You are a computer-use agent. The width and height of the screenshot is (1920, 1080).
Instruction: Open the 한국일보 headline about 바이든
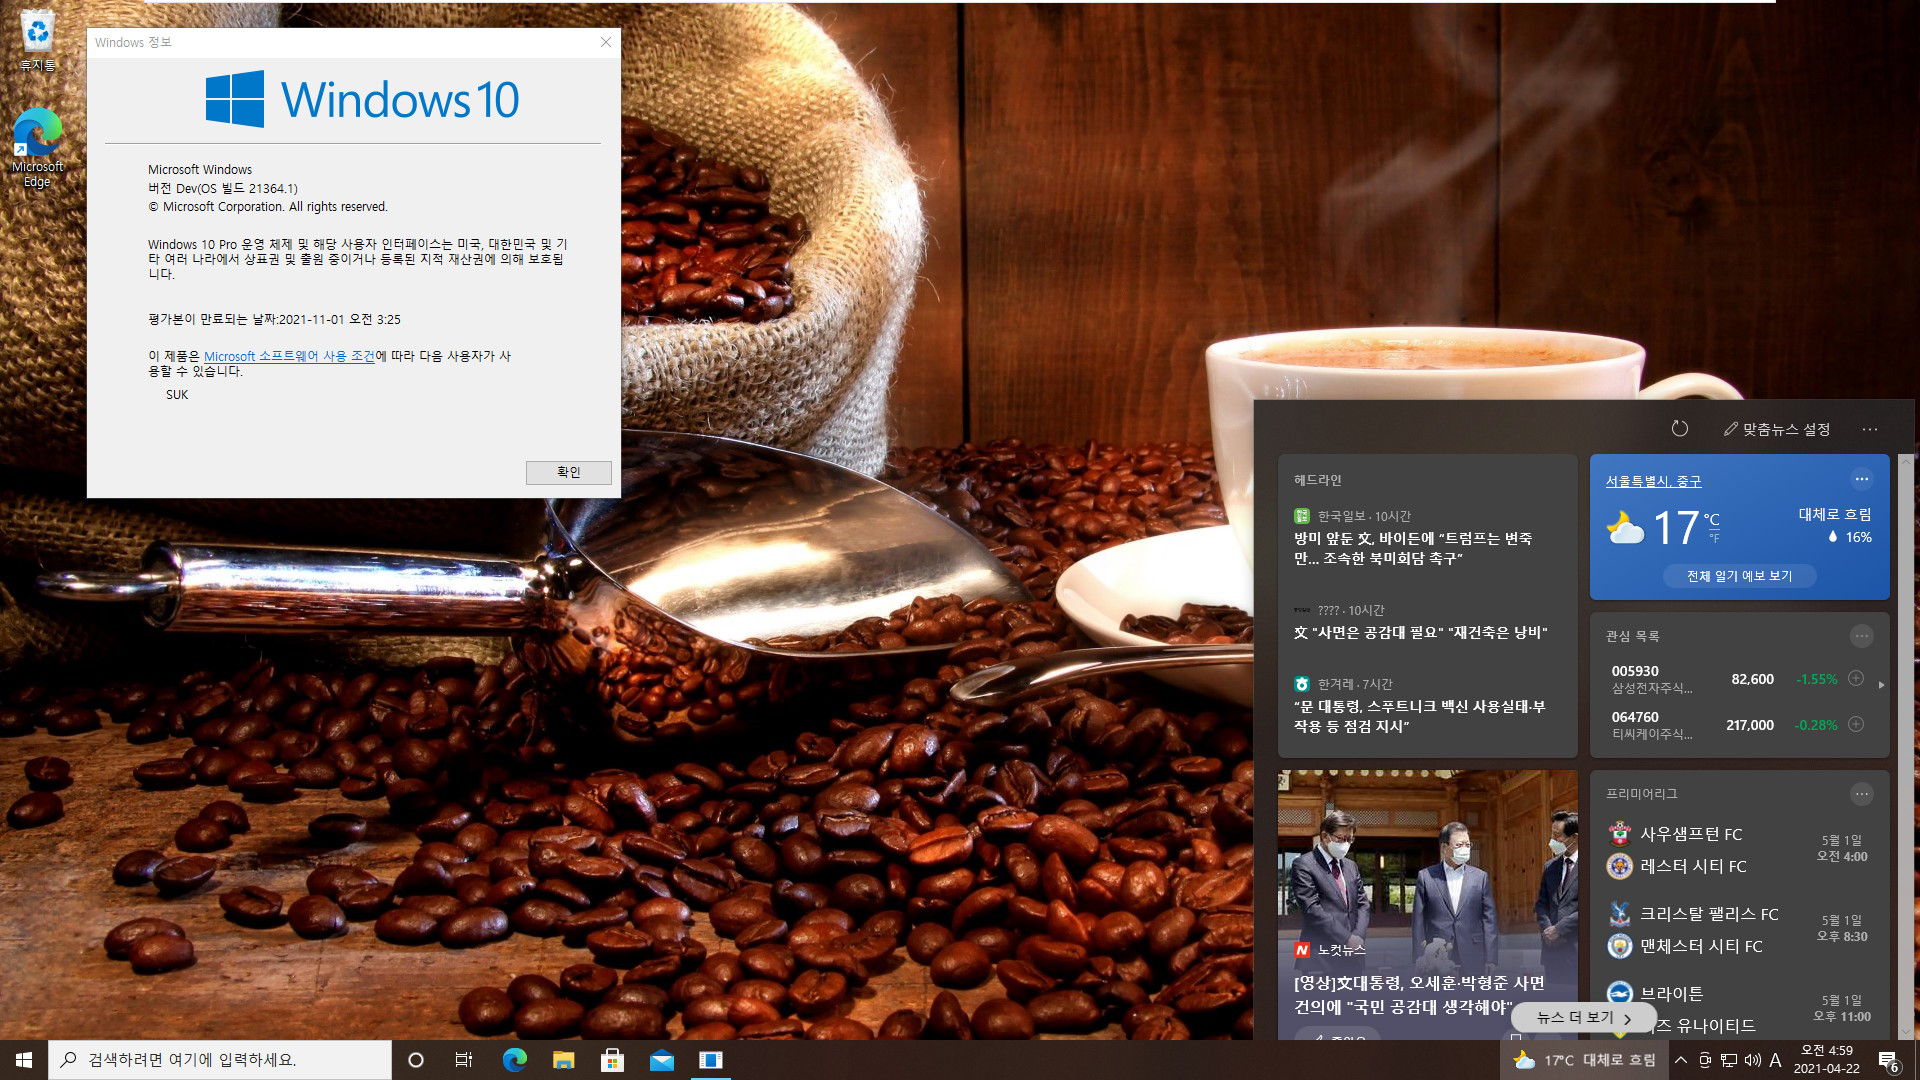[1413, 548]
